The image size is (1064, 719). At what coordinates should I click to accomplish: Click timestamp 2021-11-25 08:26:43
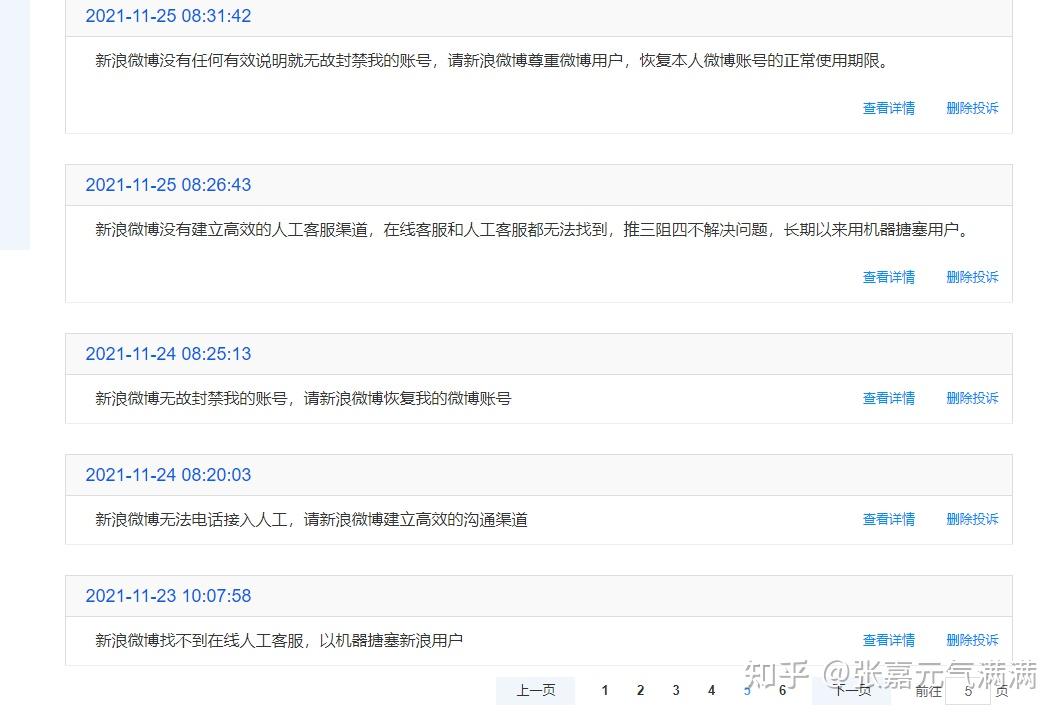click(x=168, y=184)
